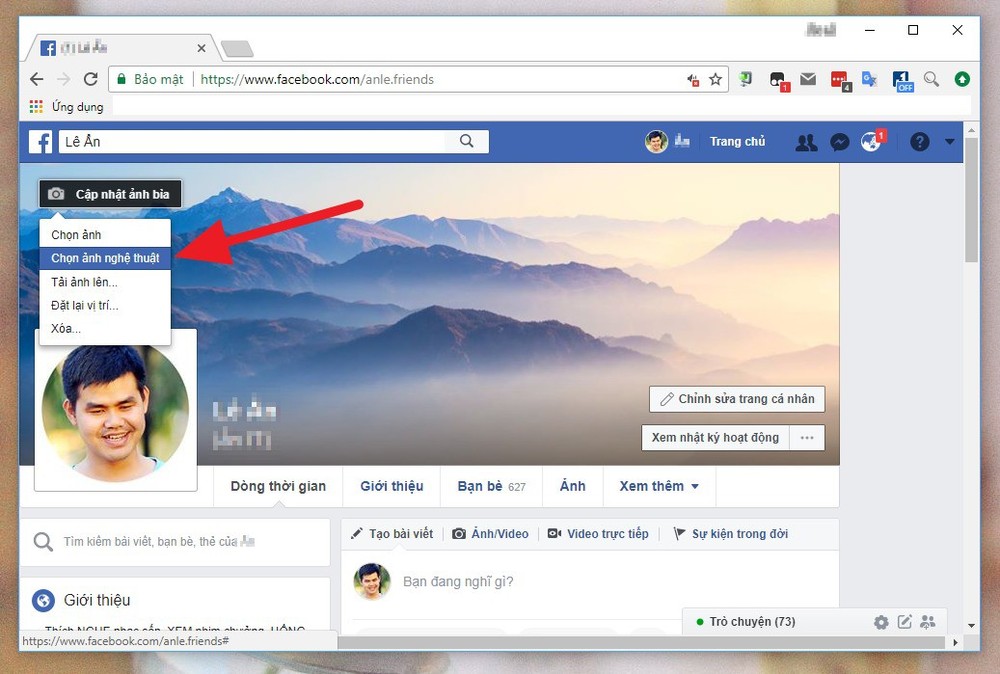Bookmark page with the star icon
This screenshot has width=1000, height=674.
click(716, 80)
